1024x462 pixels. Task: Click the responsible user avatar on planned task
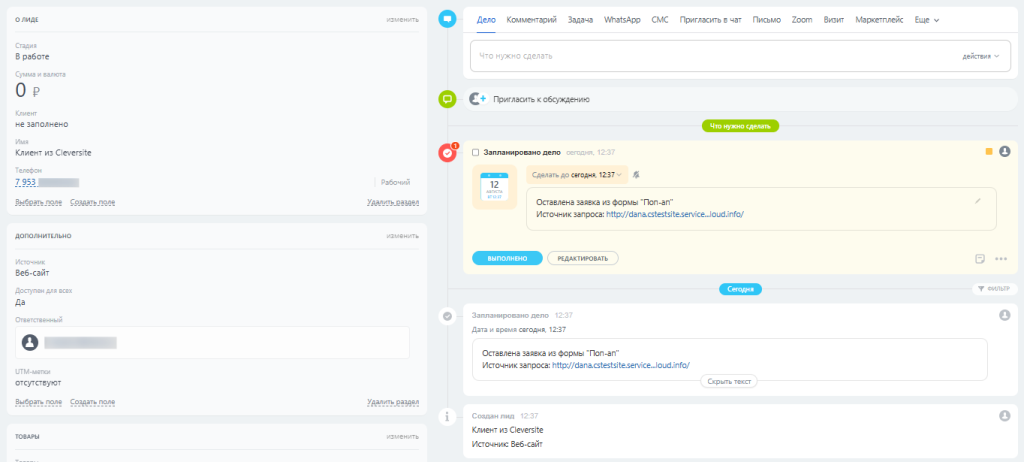tap(1005, 152)
